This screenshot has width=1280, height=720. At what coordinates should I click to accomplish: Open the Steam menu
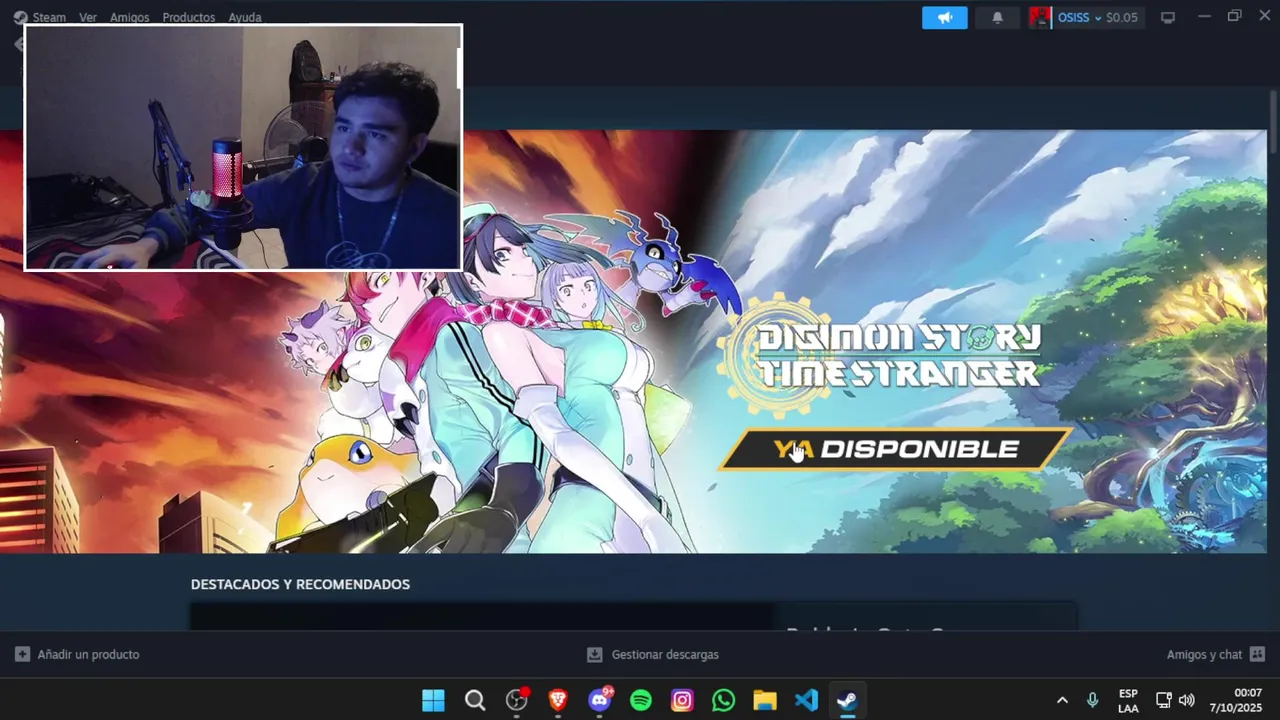click(x=49, y=17)
